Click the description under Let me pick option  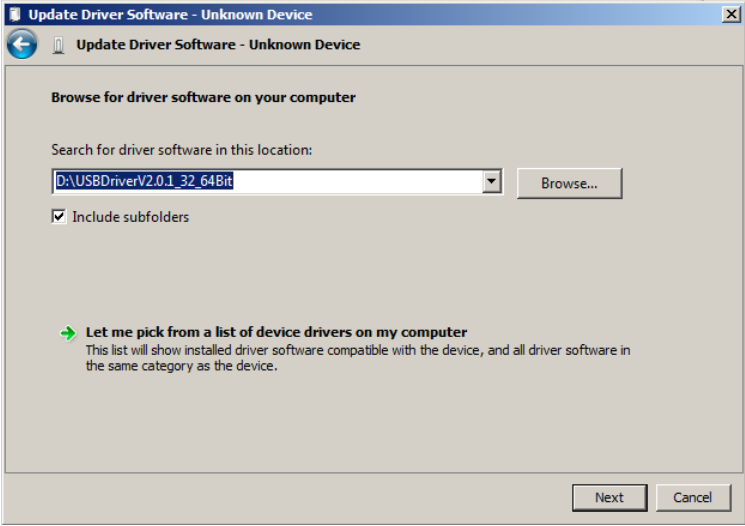[358, 358]
